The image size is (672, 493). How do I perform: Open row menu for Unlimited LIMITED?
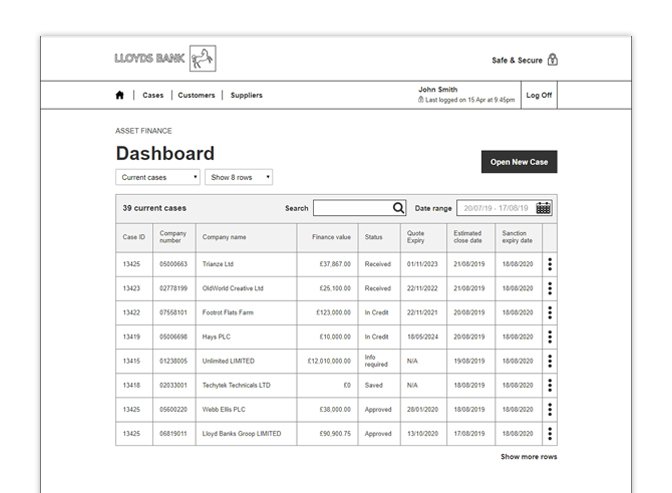click(550, 361)
